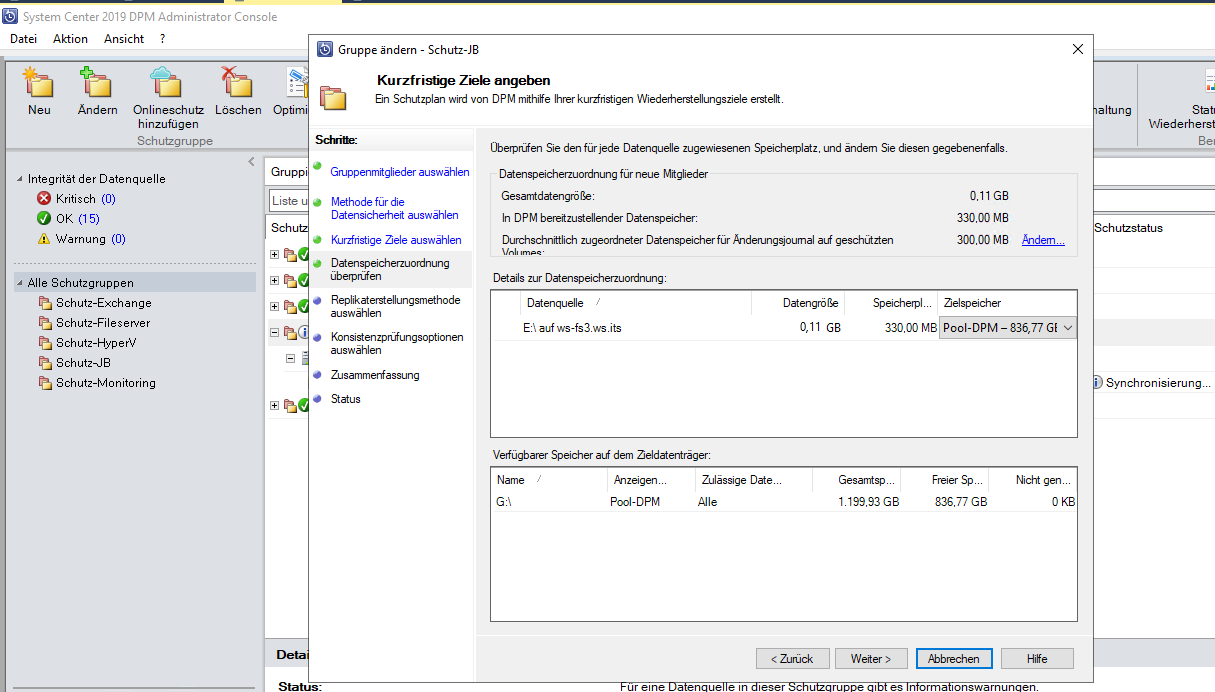Open the ? help menu
The image size is (1215, 692).
coord(162,39)
